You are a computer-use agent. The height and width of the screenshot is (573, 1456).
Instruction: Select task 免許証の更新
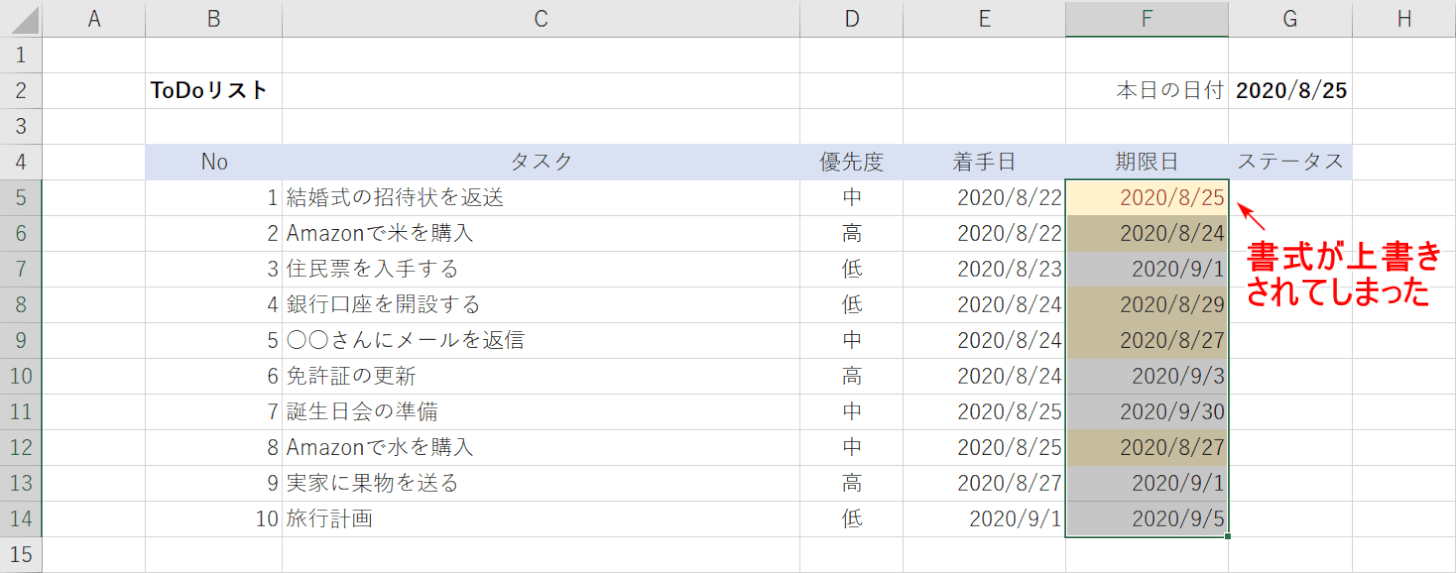[541, 377]
